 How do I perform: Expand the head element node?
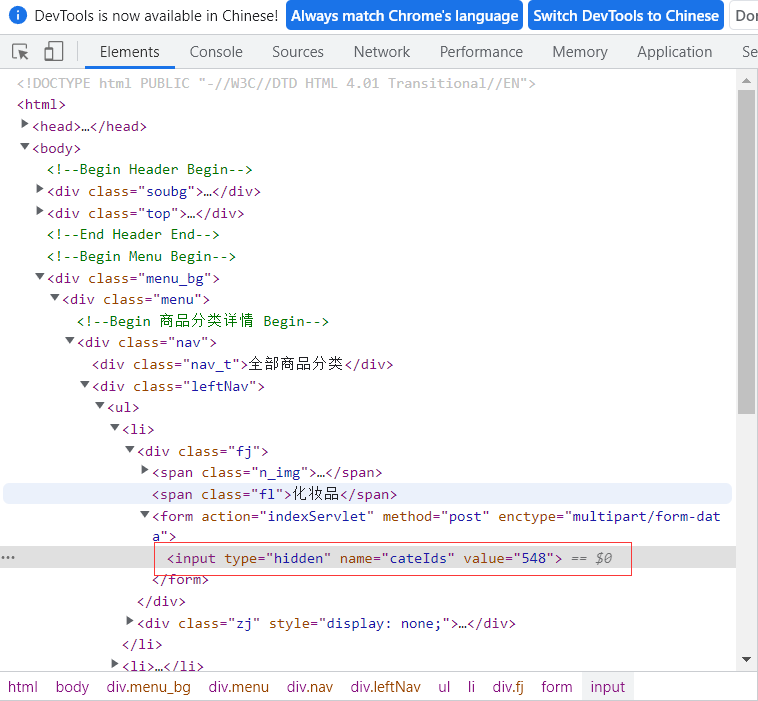(25, 126)
